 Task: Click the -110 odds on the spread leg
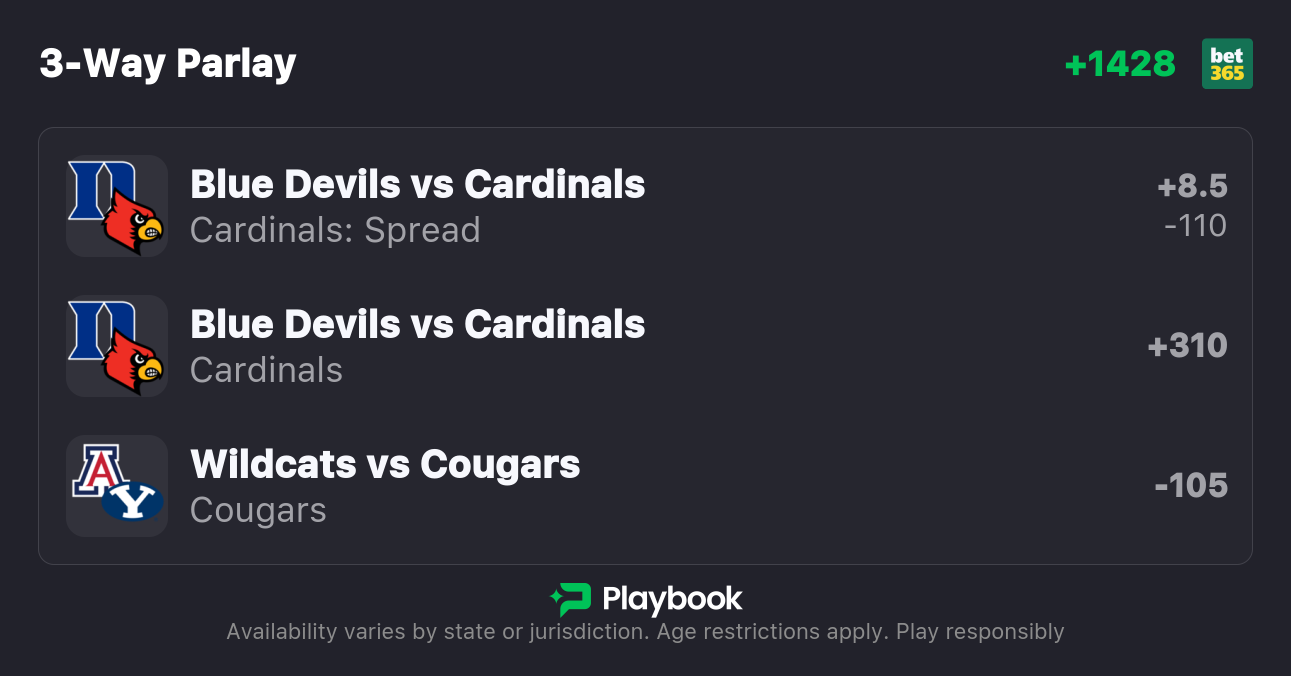coord(1195,226)
